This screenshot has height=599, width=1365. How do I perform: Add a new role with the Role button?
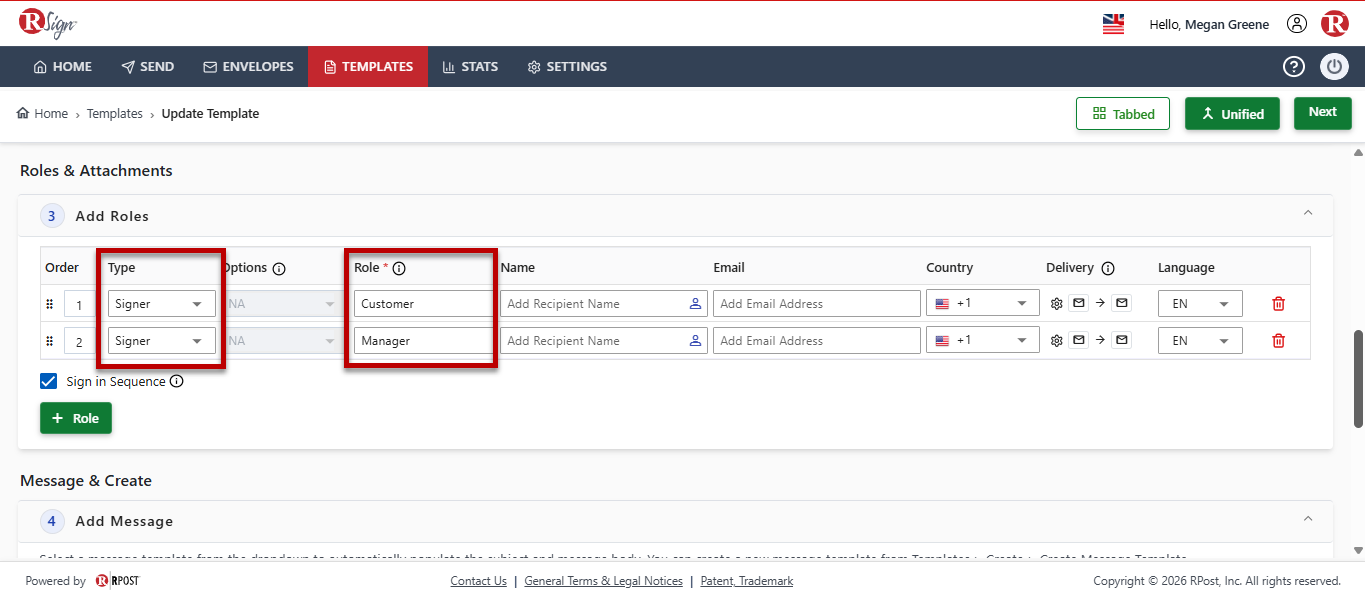[x=76, y=418]
